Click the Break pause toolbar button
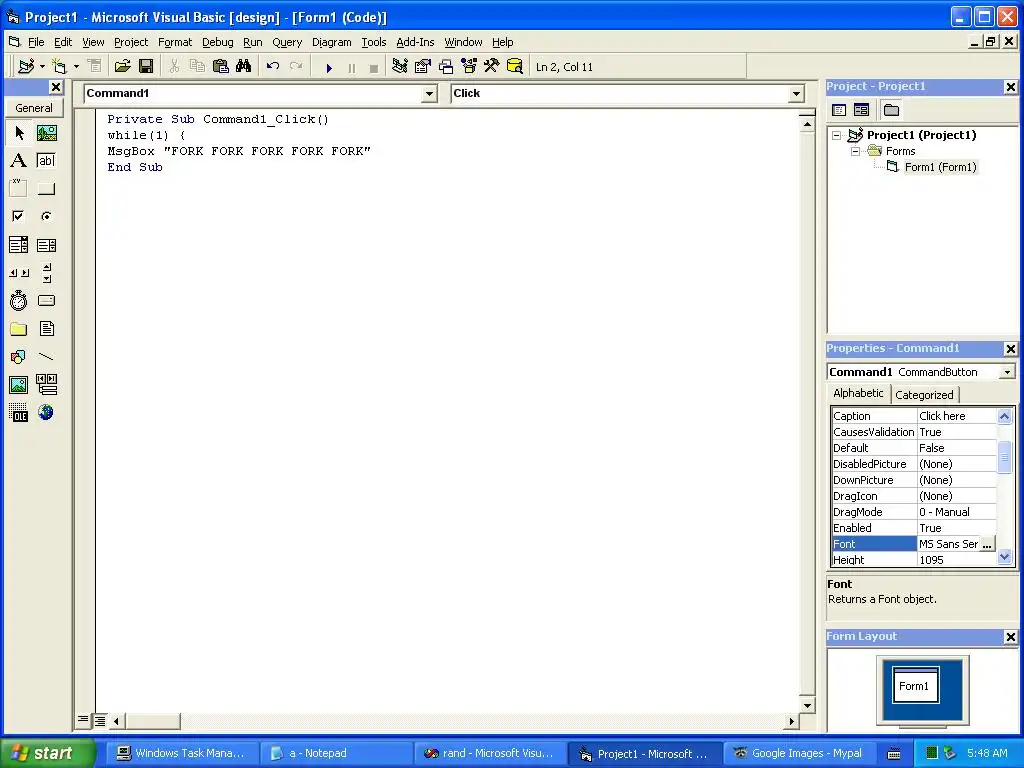 352,67
